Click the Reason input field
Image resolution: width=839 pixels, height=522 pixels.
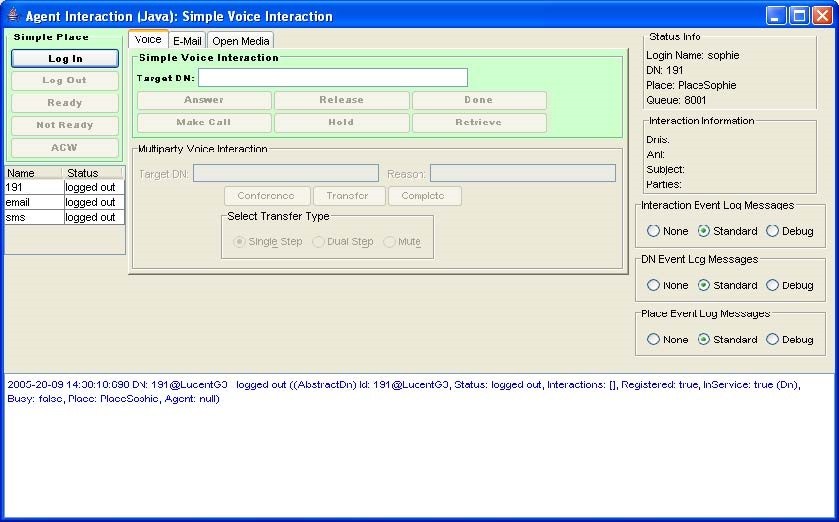523,173
